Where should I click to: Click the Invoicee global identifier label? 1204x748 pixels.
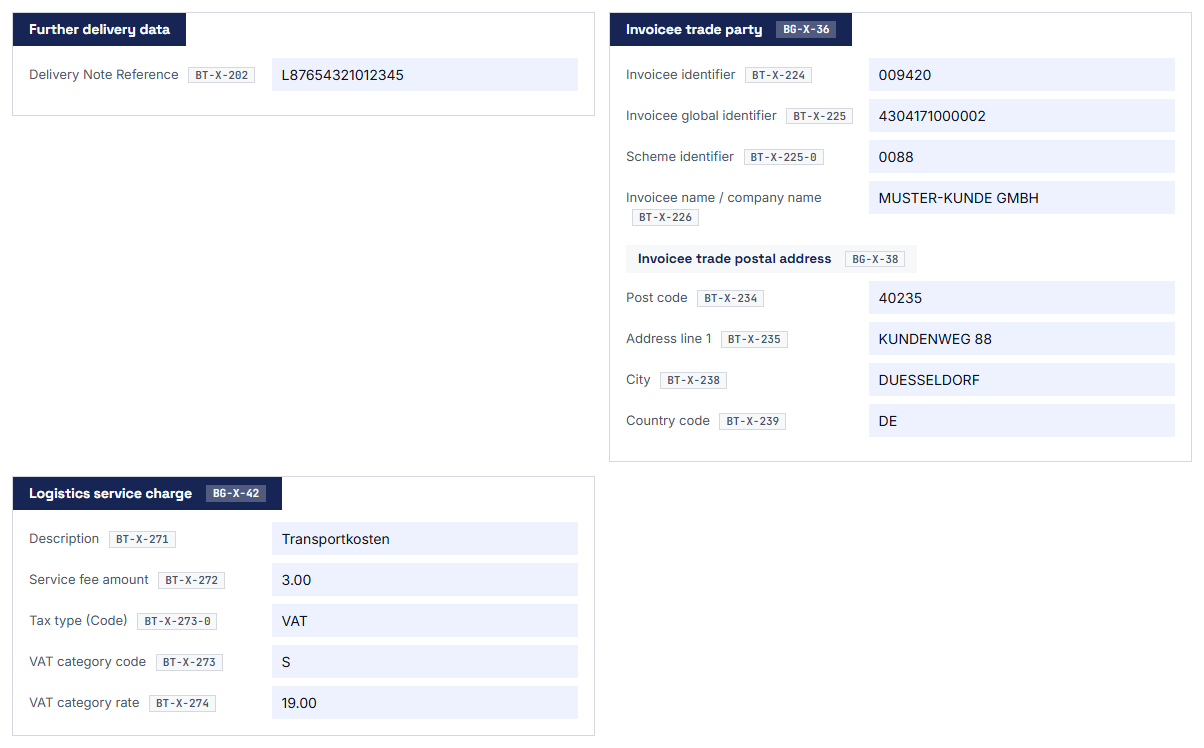(701, 116)
